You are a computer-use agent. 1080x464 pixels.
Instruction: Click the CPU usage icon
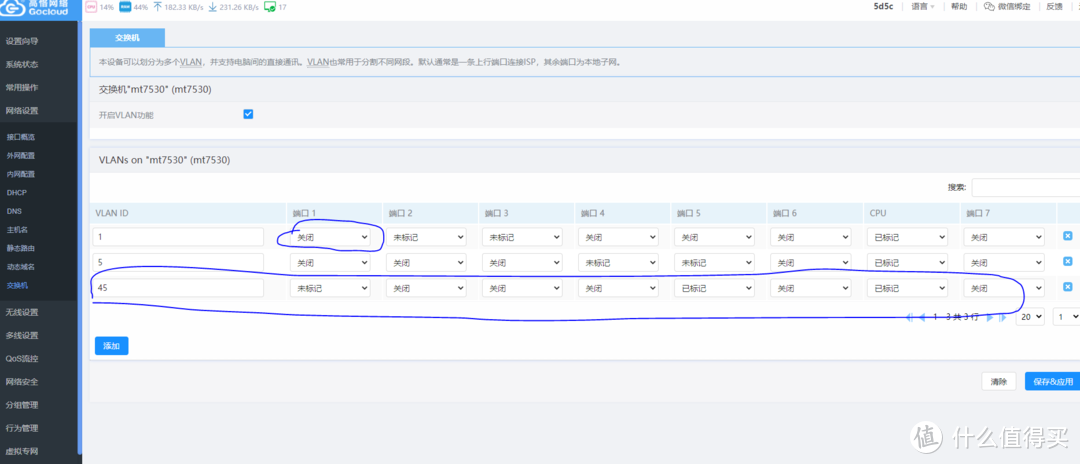pyautogui.click(x=91, y=7)
